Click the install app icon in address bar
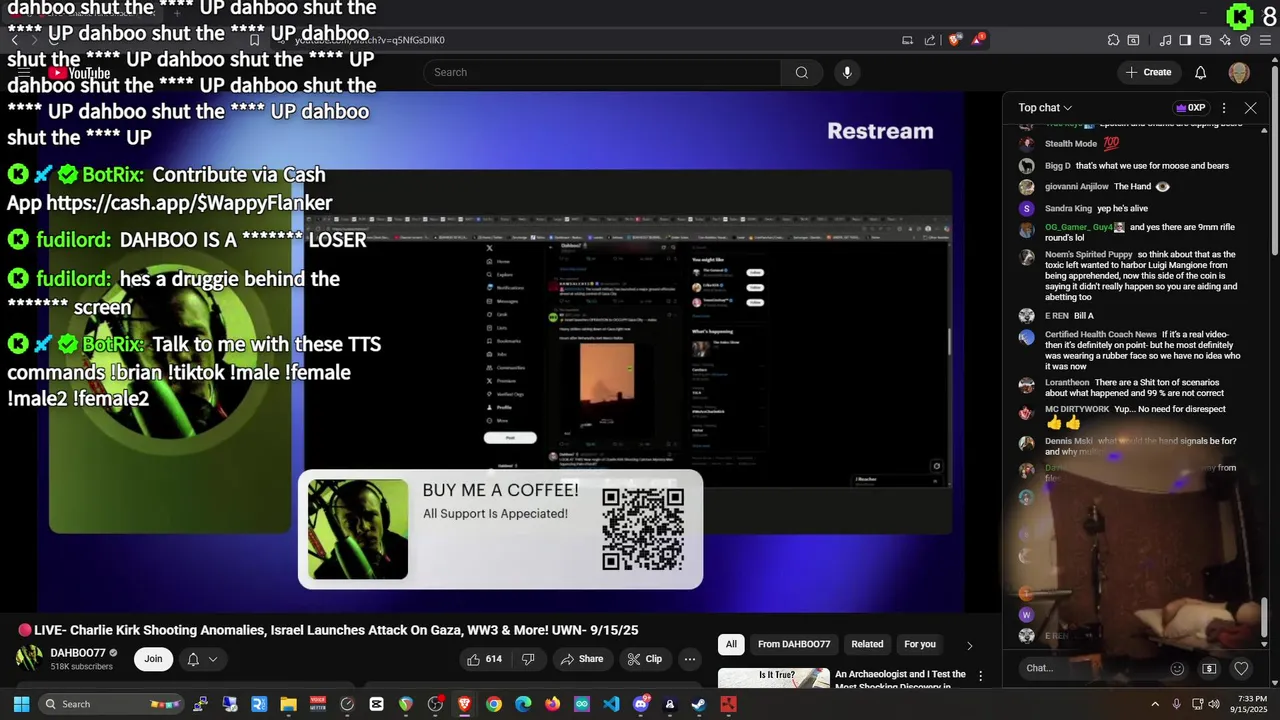This screenshot has width=1280, height=720. click(908, 40)
